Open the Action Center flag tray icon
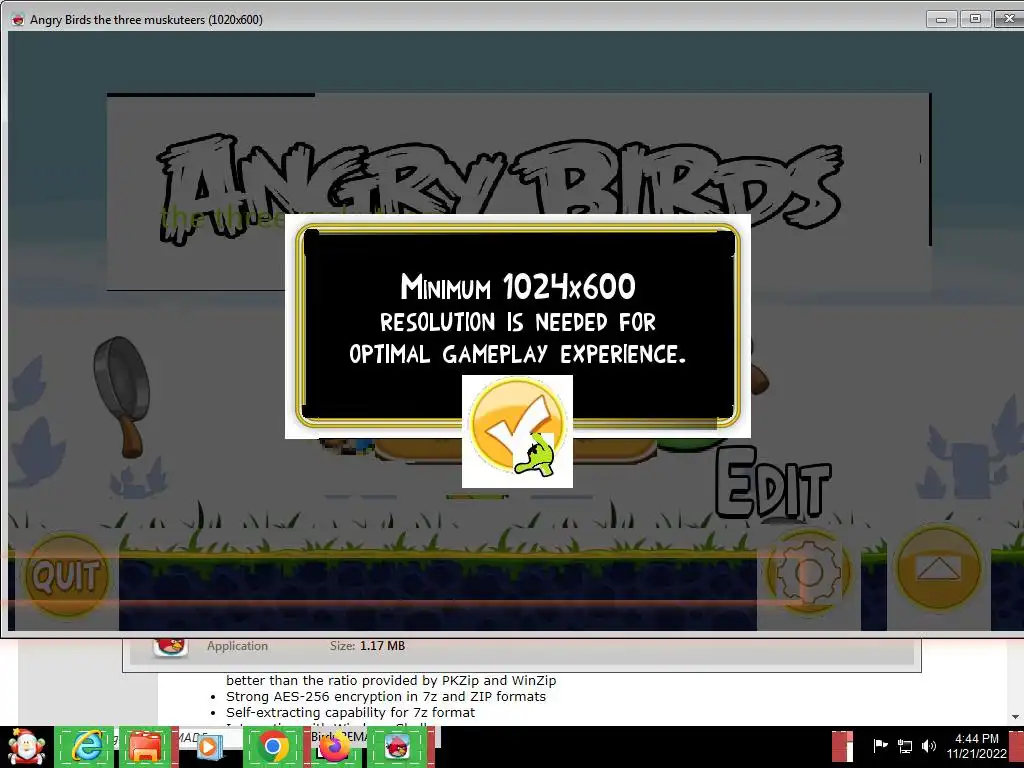 pos(880,746)
